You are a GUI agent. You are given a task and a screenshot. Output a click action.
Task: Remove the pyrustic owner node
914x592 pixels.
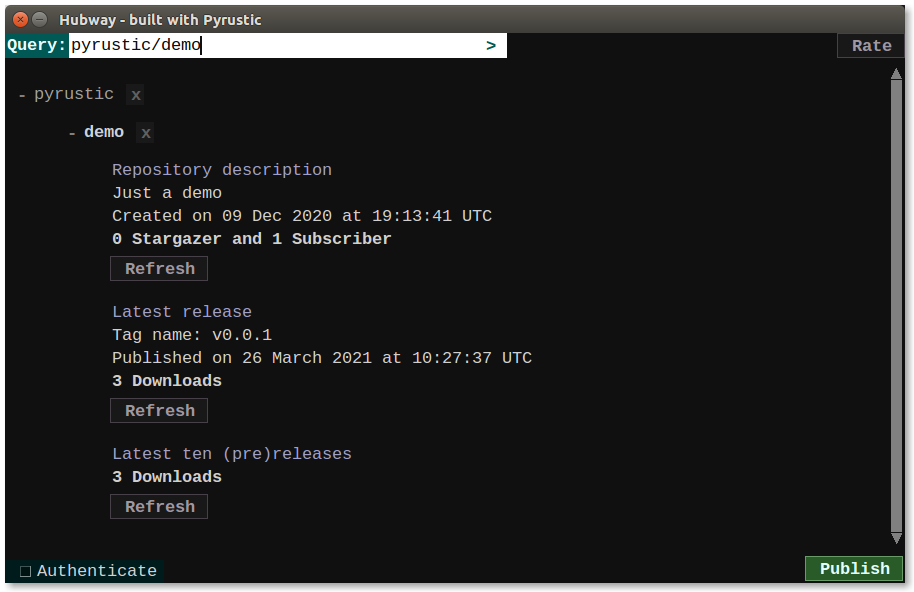coord(136,95)
